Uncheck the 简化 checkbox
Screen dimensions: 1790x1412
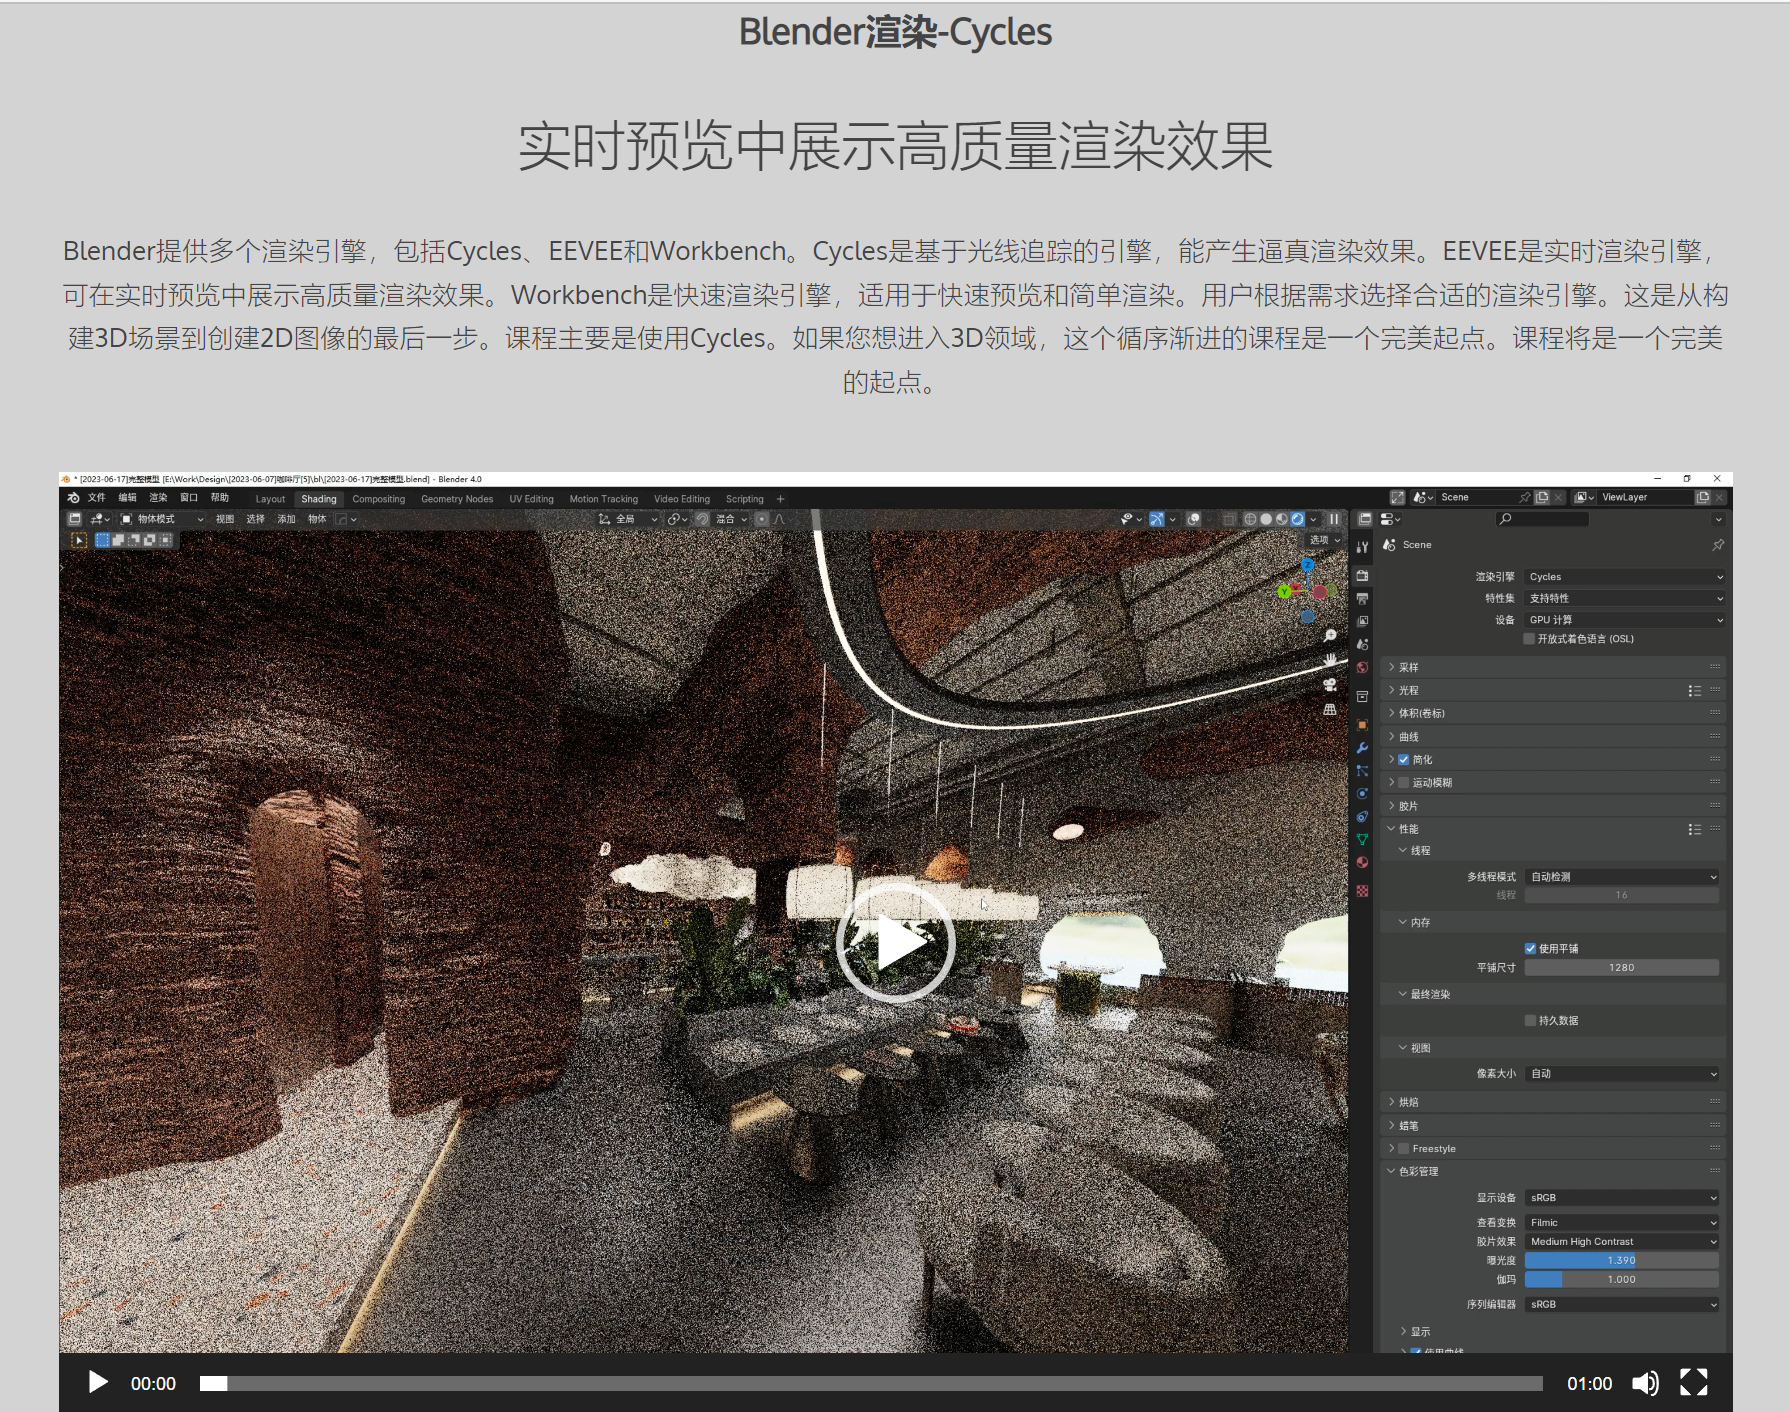click(1404, 760)
